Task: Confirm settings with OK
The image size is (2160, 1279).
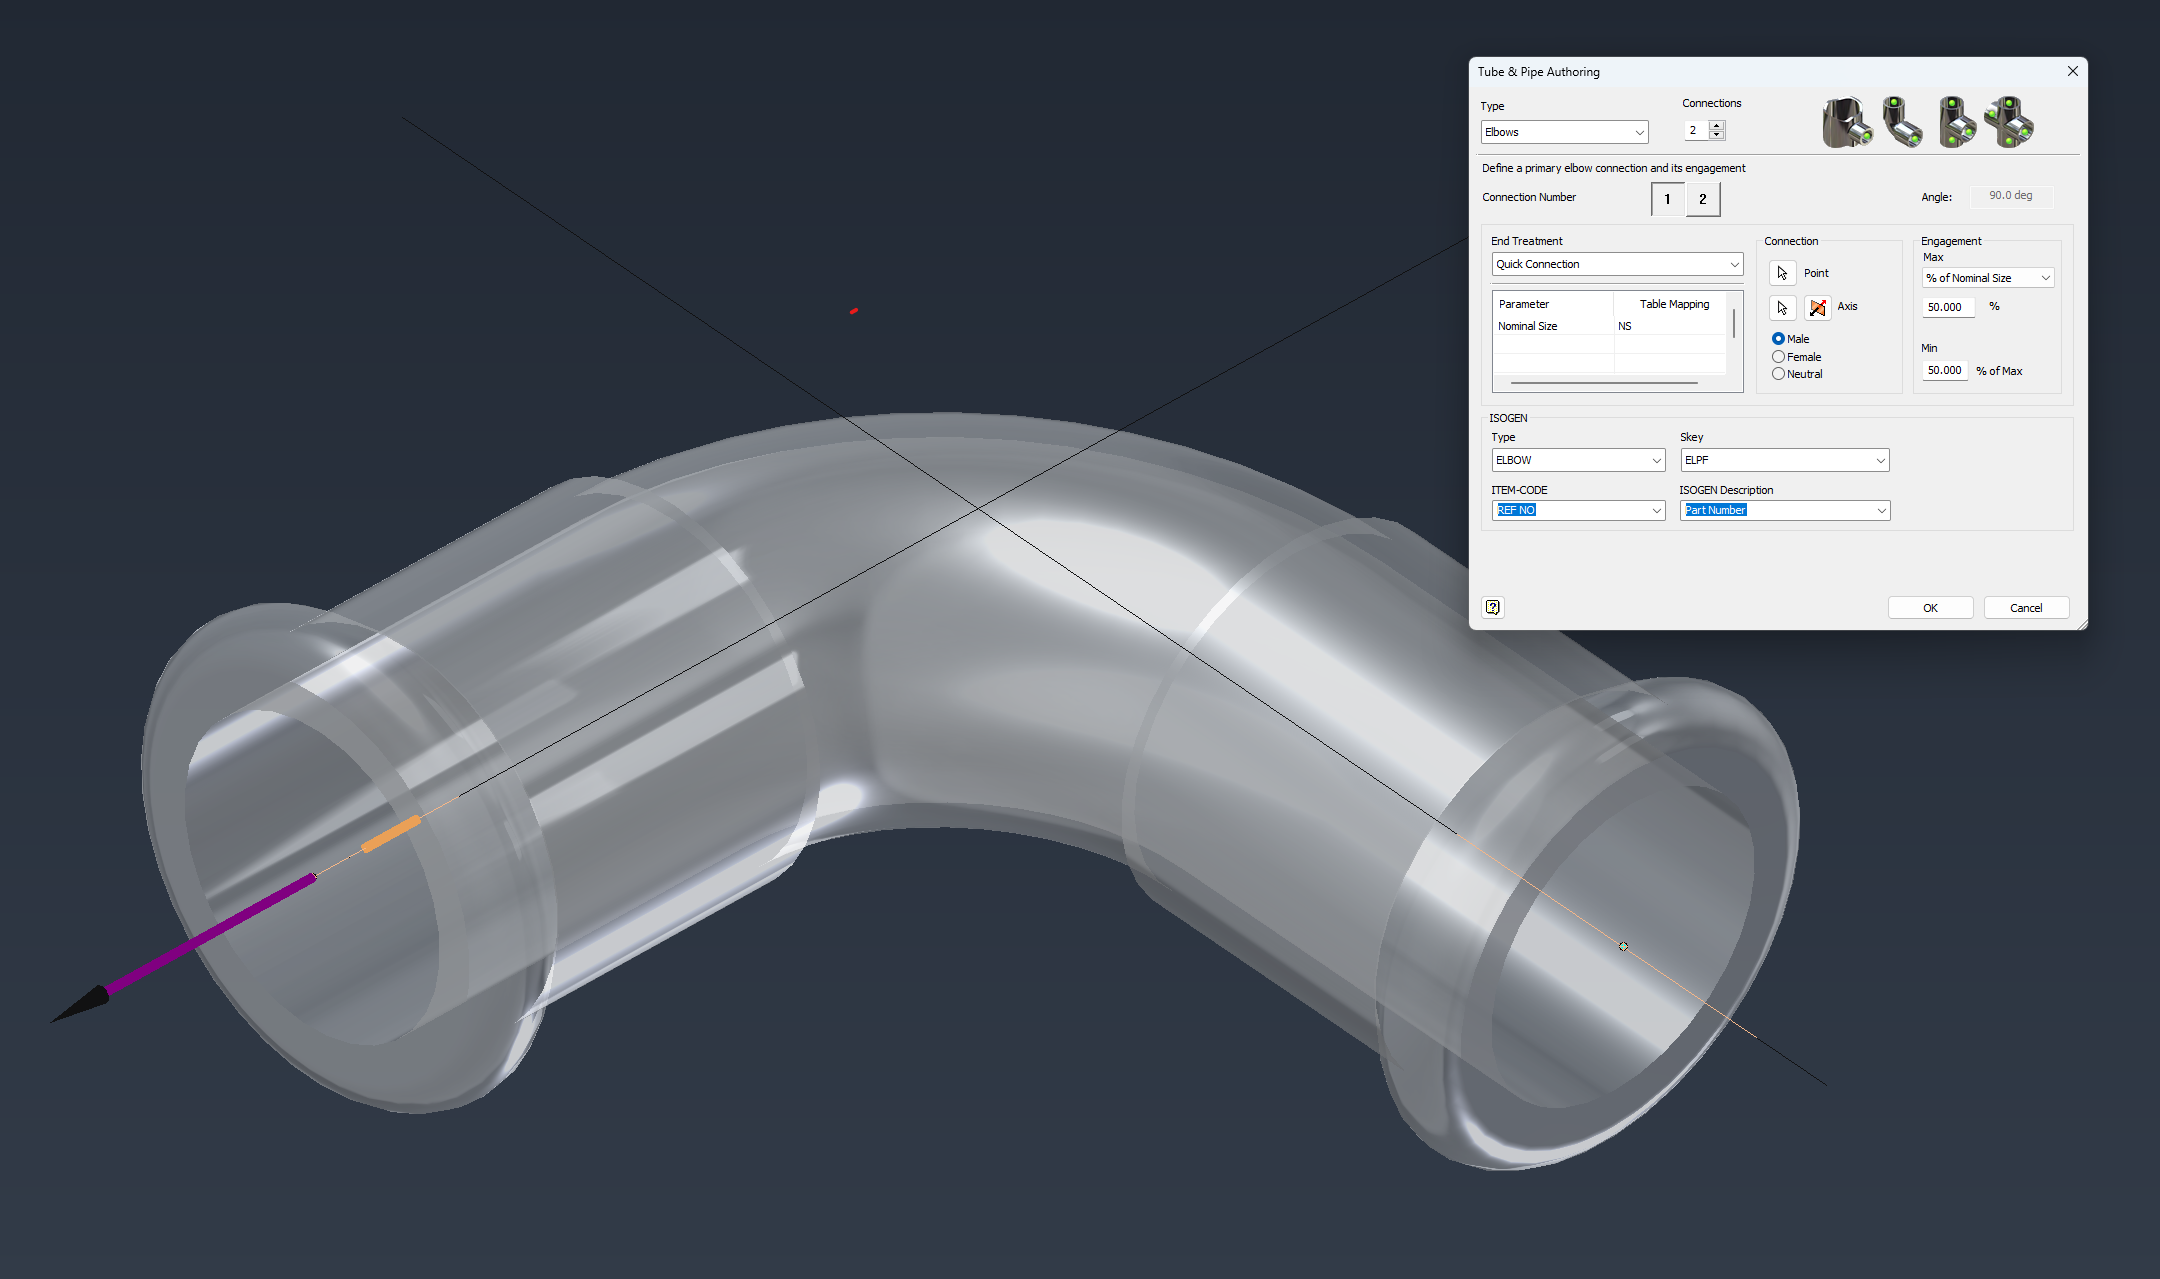Action: point(1930,607)
